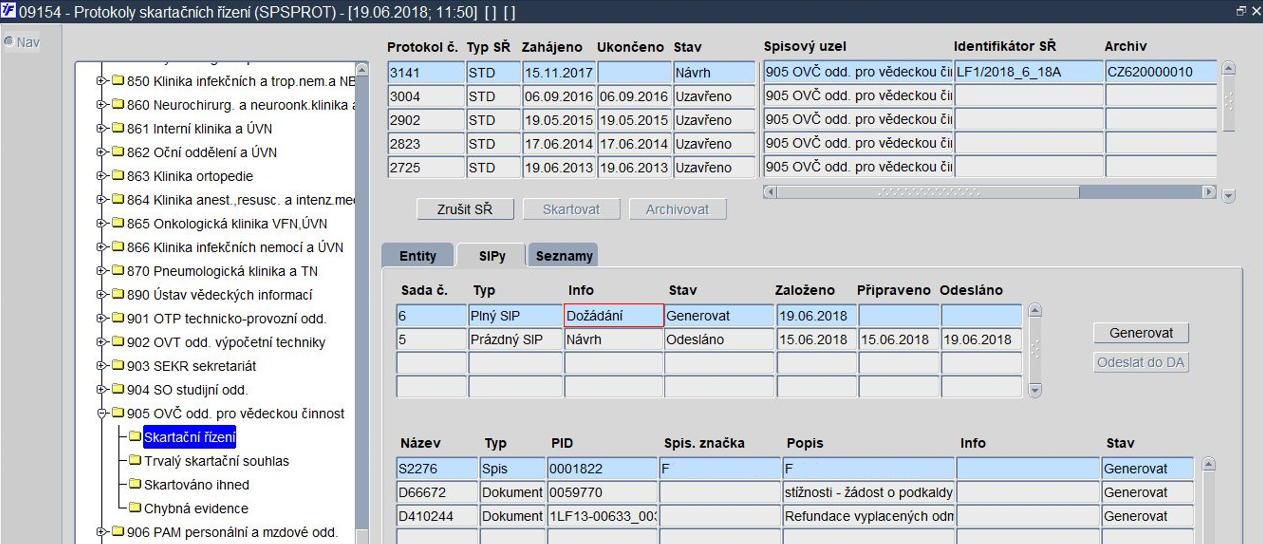Click folder icon of 902 OVT odd.
The image size is (1263, 544).
click(117, 342)
